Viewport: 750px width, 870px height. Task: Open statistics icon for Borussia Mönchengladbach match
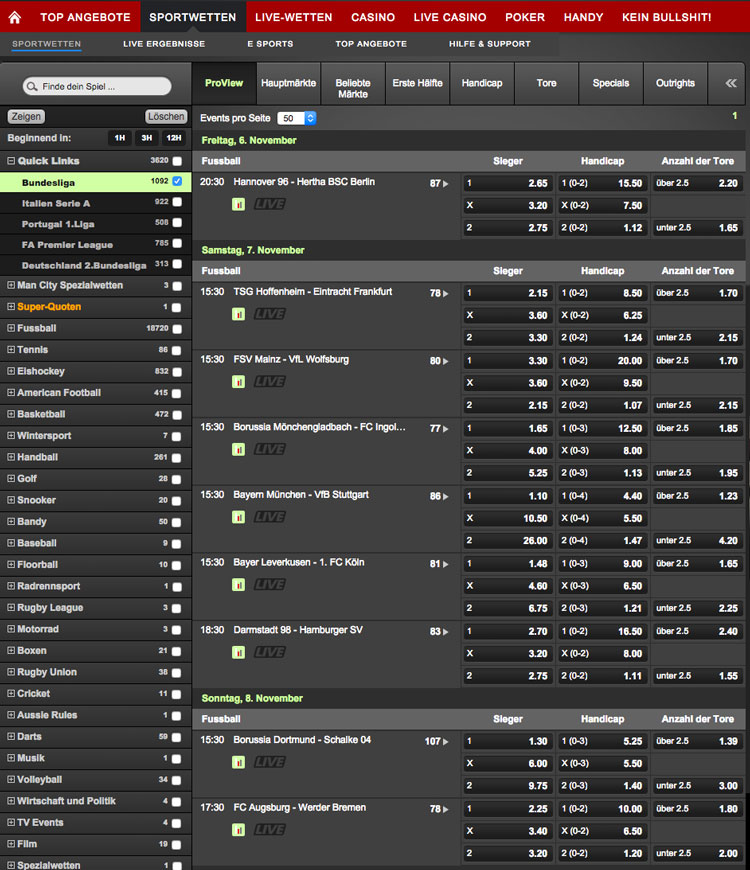239,450
